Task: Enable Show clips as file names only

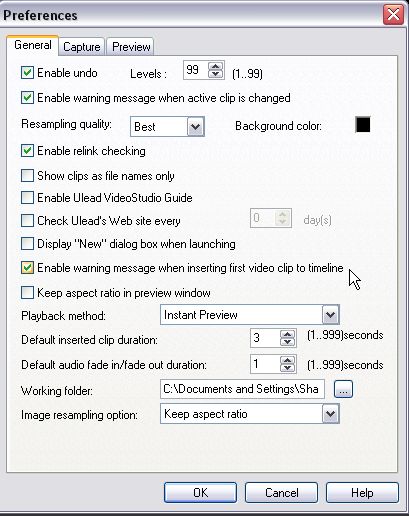Action: coord(27,176)
